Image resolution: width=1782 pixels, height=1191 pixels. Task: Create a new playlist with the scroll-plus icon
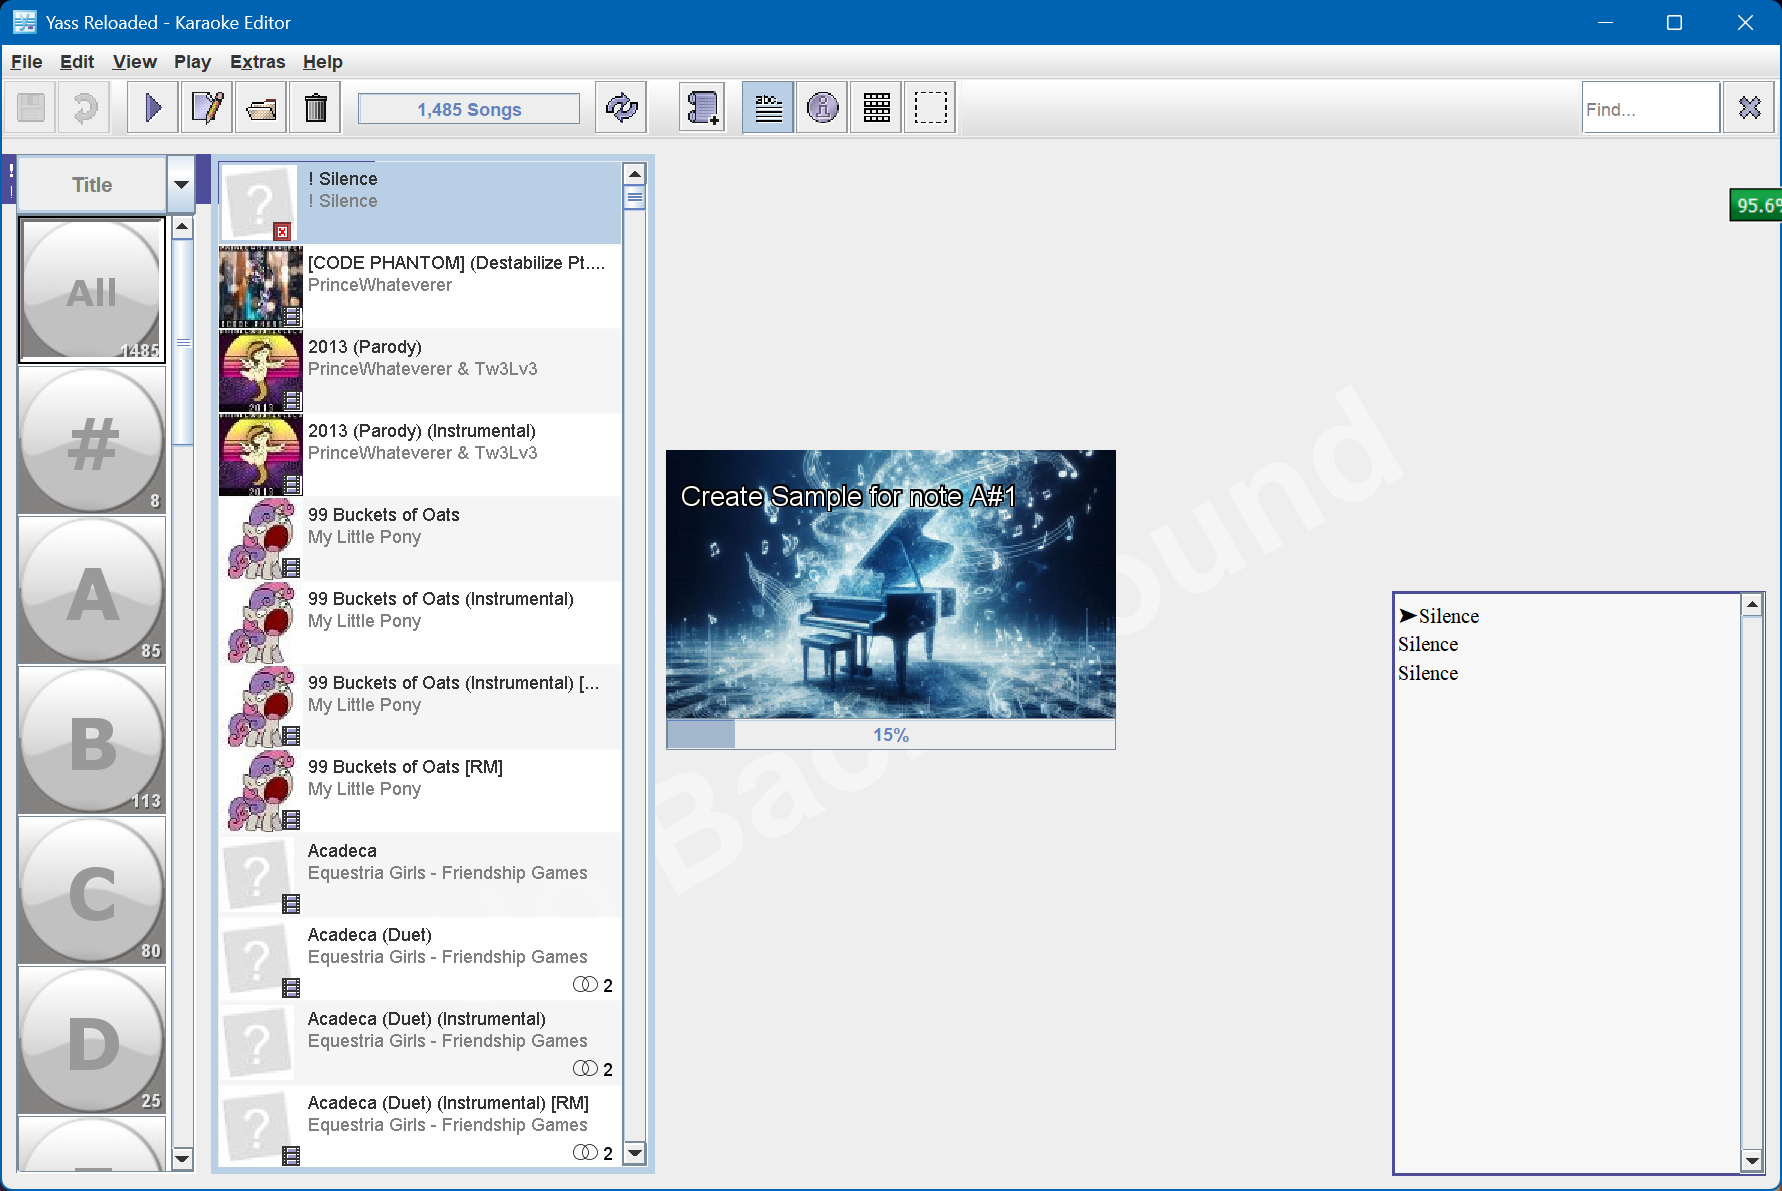(x=702, y=107)
